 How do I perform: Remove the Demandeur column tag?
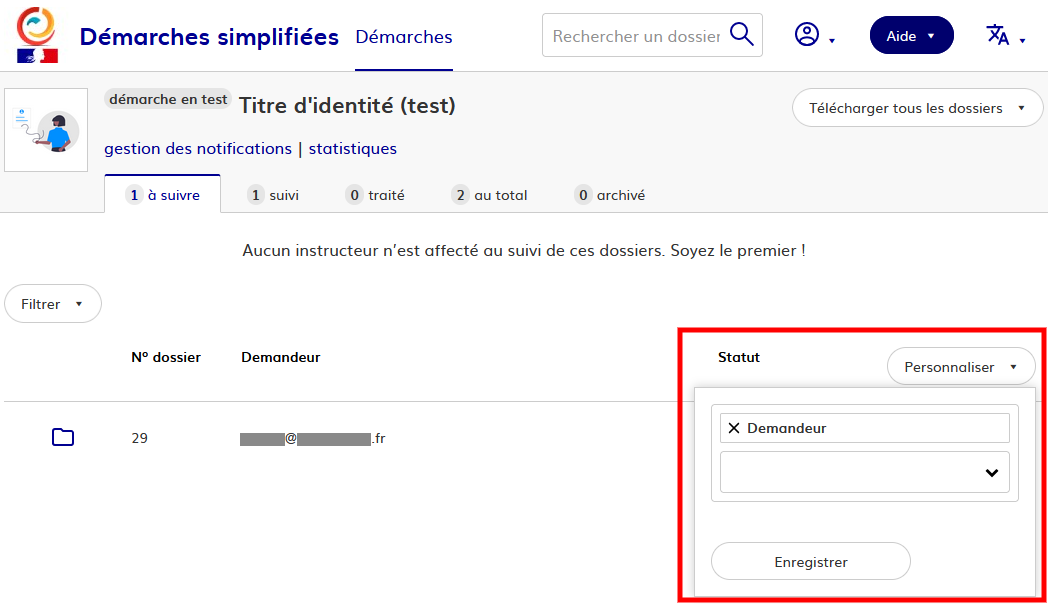click(x=734, y=428)
